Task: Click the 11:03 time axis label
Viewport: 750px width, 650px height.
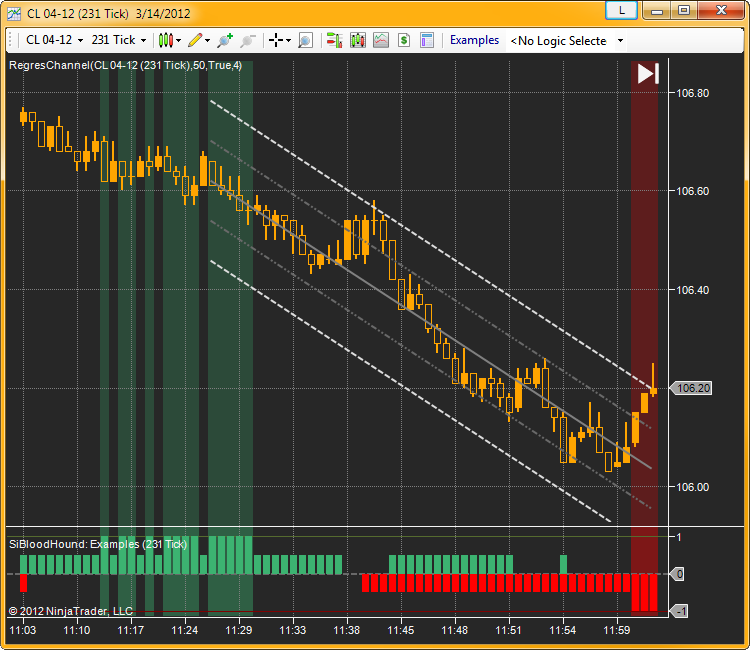Action: pyautogui.click(x=23, y=630)
